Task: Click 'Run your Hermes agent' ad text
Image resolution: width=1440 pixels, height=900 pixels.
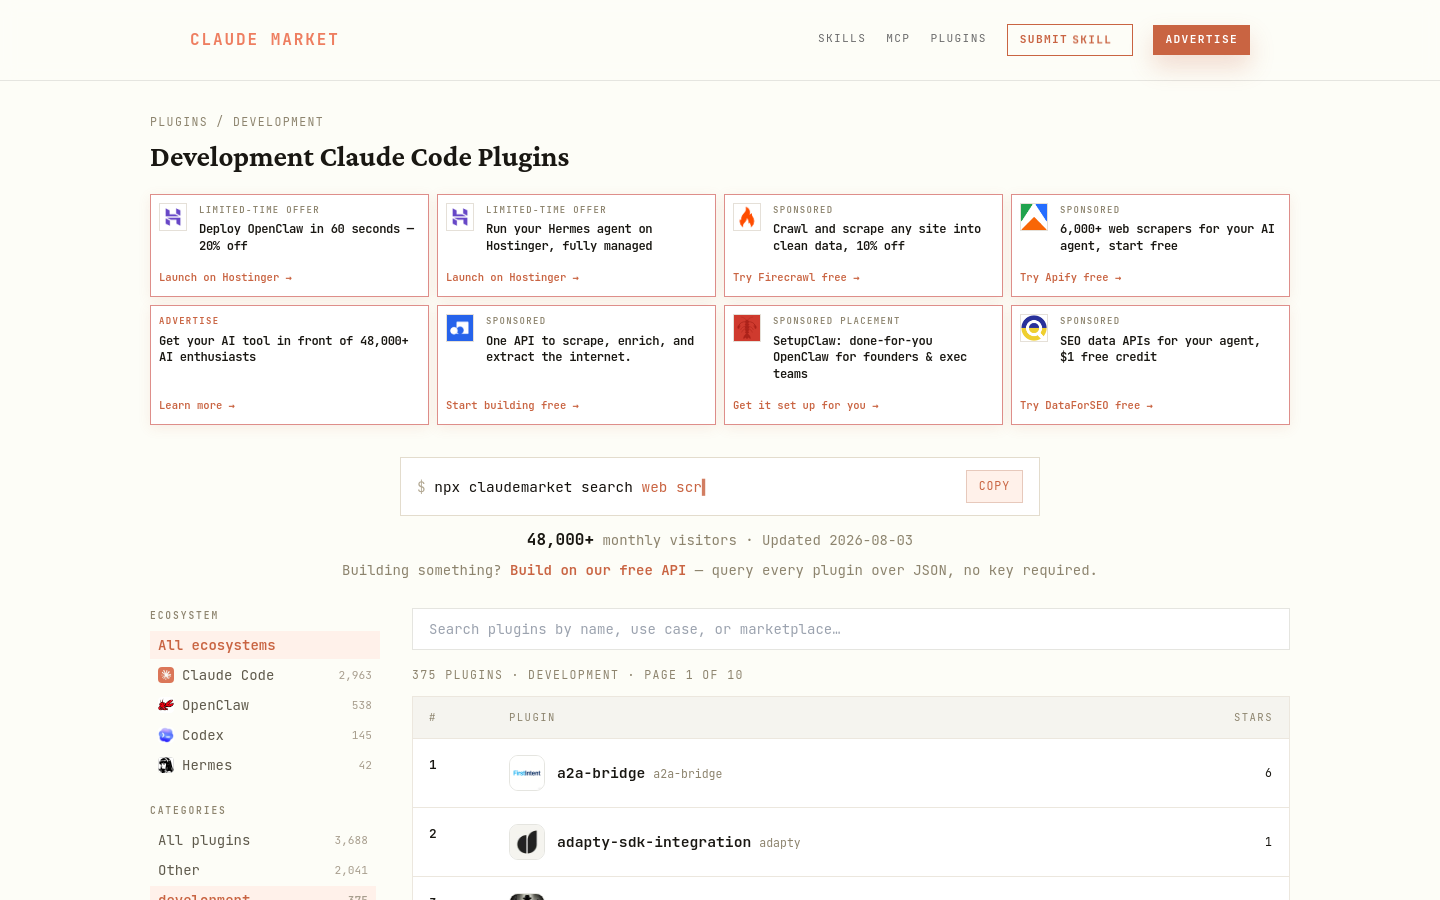Action: click(569, 237)
